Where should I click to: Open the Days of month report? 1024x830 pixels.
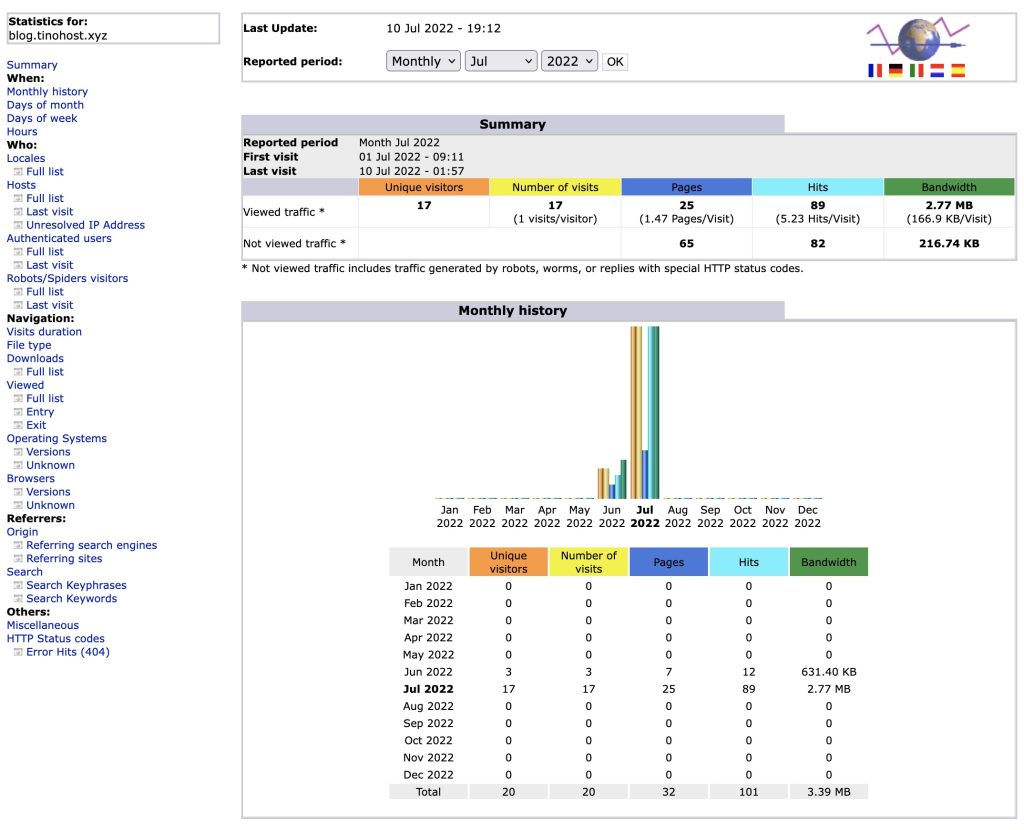[x=45, y=105]
